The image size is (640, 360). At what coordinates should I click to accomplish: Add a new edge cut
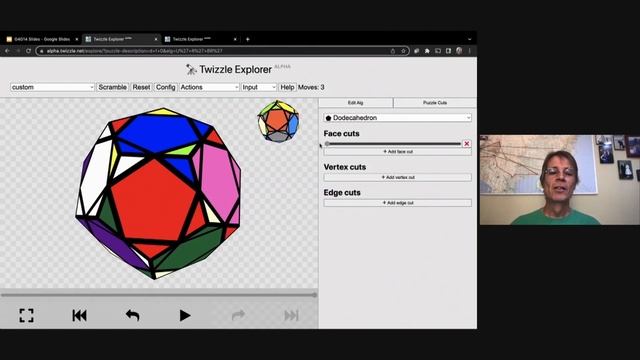[398, 203]
